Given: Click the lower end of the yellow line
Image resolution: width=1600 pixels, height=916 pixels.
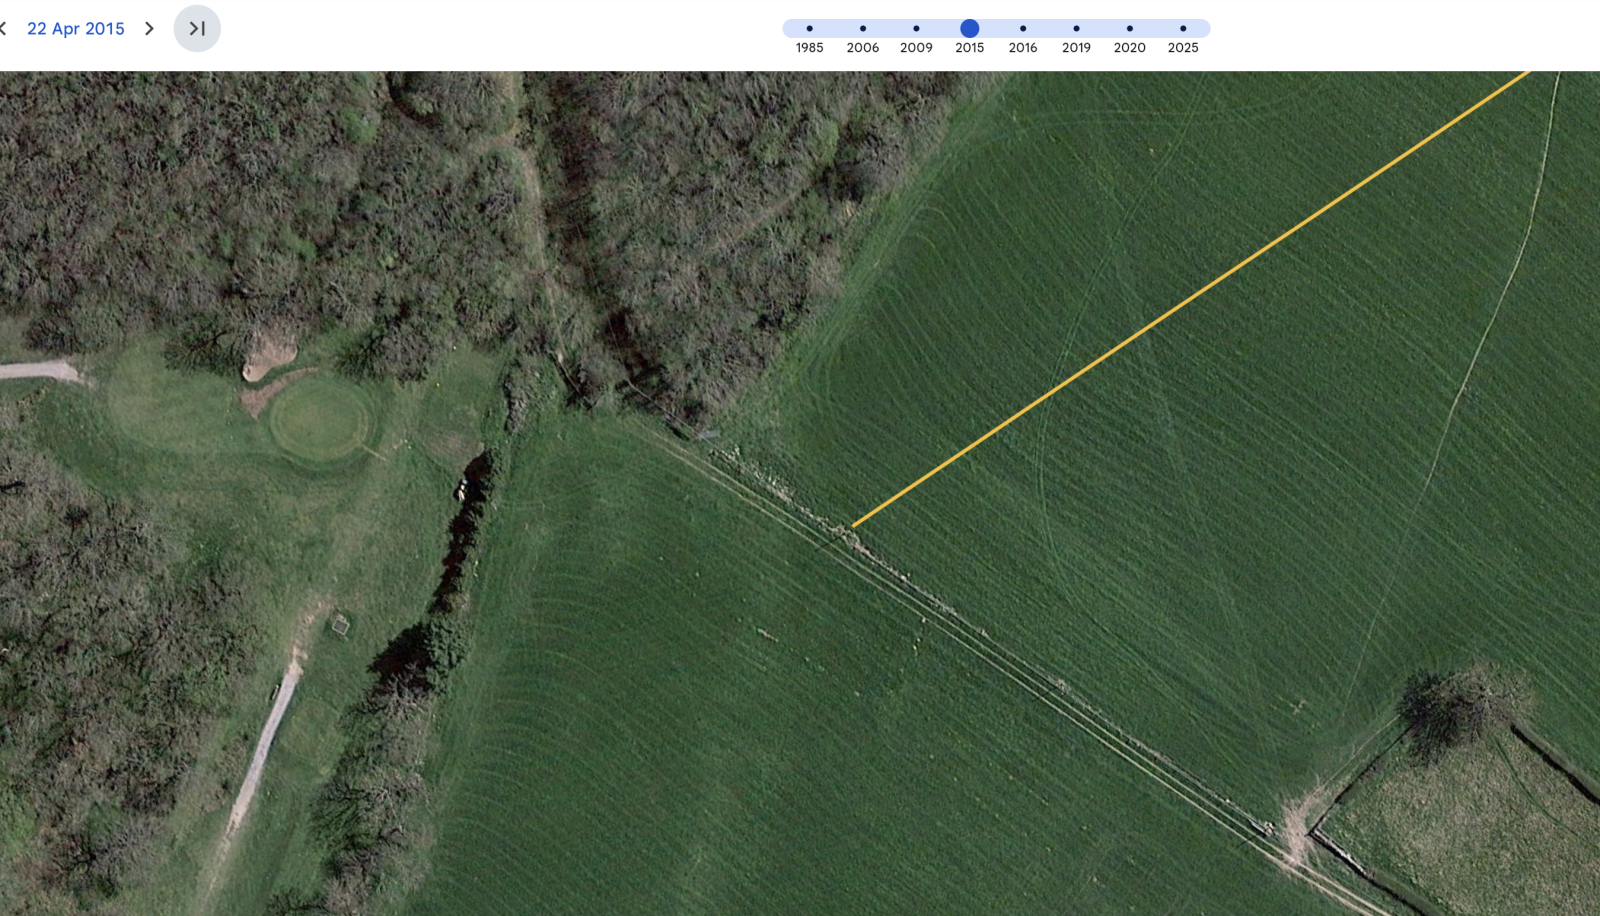Looking at the screenshot, I should [x=854, y=525].
